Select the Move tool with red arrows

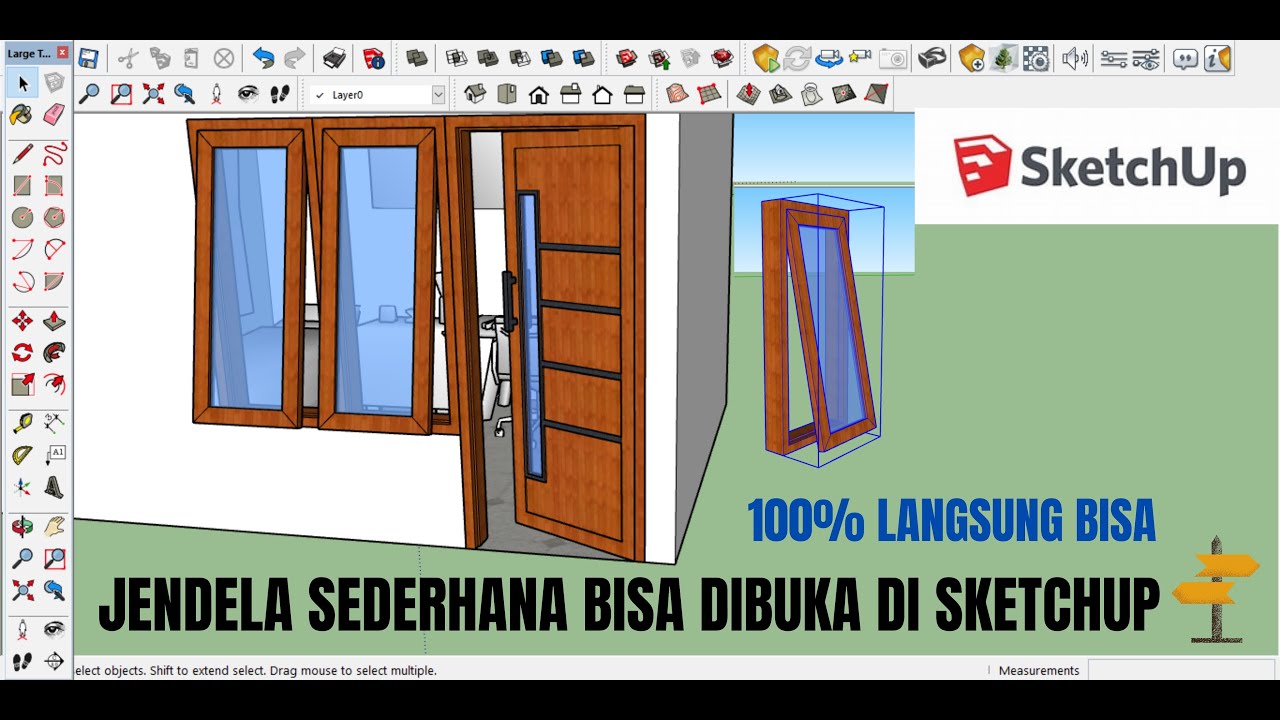click(x=22, y=321)
